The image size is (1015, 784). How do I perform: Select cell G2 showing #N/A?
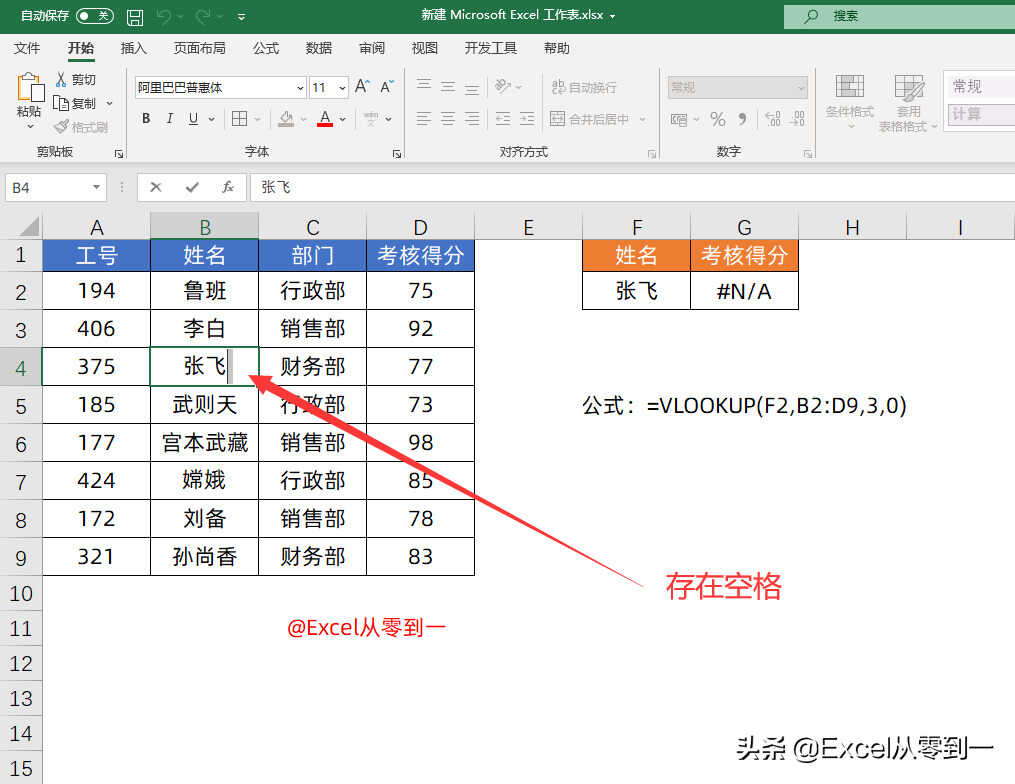(x=743, y=291)
